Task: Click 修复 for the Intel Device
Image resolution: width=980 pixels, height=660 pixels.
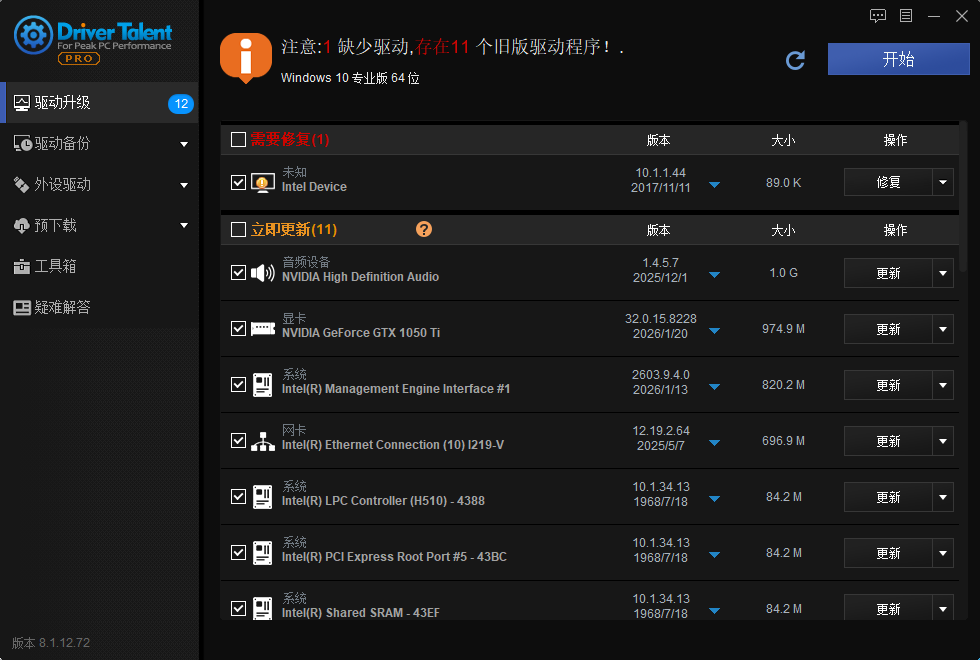Action: click(x=888, y=182)
